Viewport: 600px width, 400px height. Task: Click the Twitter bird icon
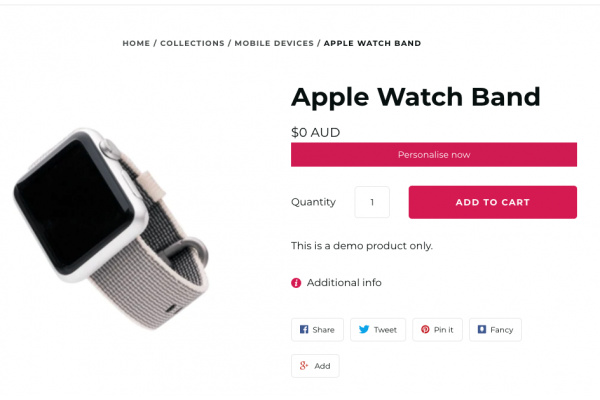[364, 329]
